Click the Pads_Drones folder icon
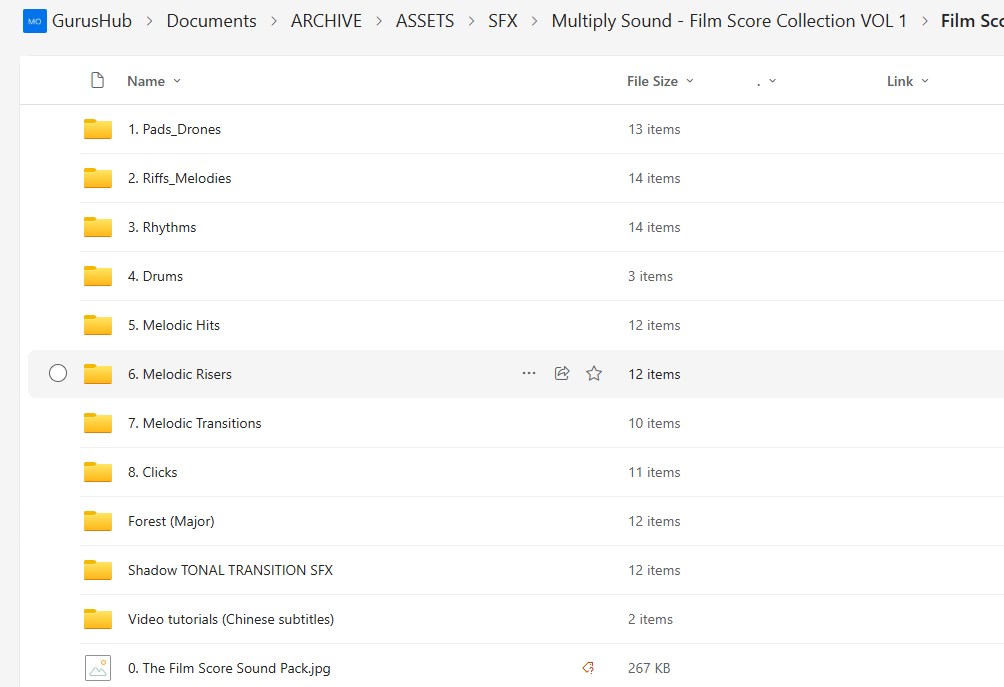The image size is (1004, 687). pyautogui.click(x=98, y=129)
